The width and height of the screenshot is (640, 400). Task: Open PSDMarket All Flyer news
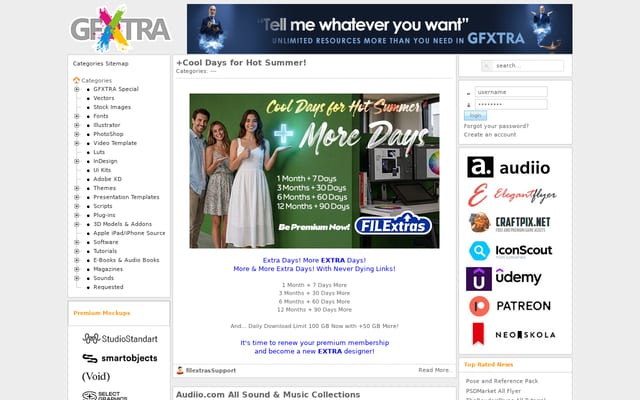click(493, 391)
